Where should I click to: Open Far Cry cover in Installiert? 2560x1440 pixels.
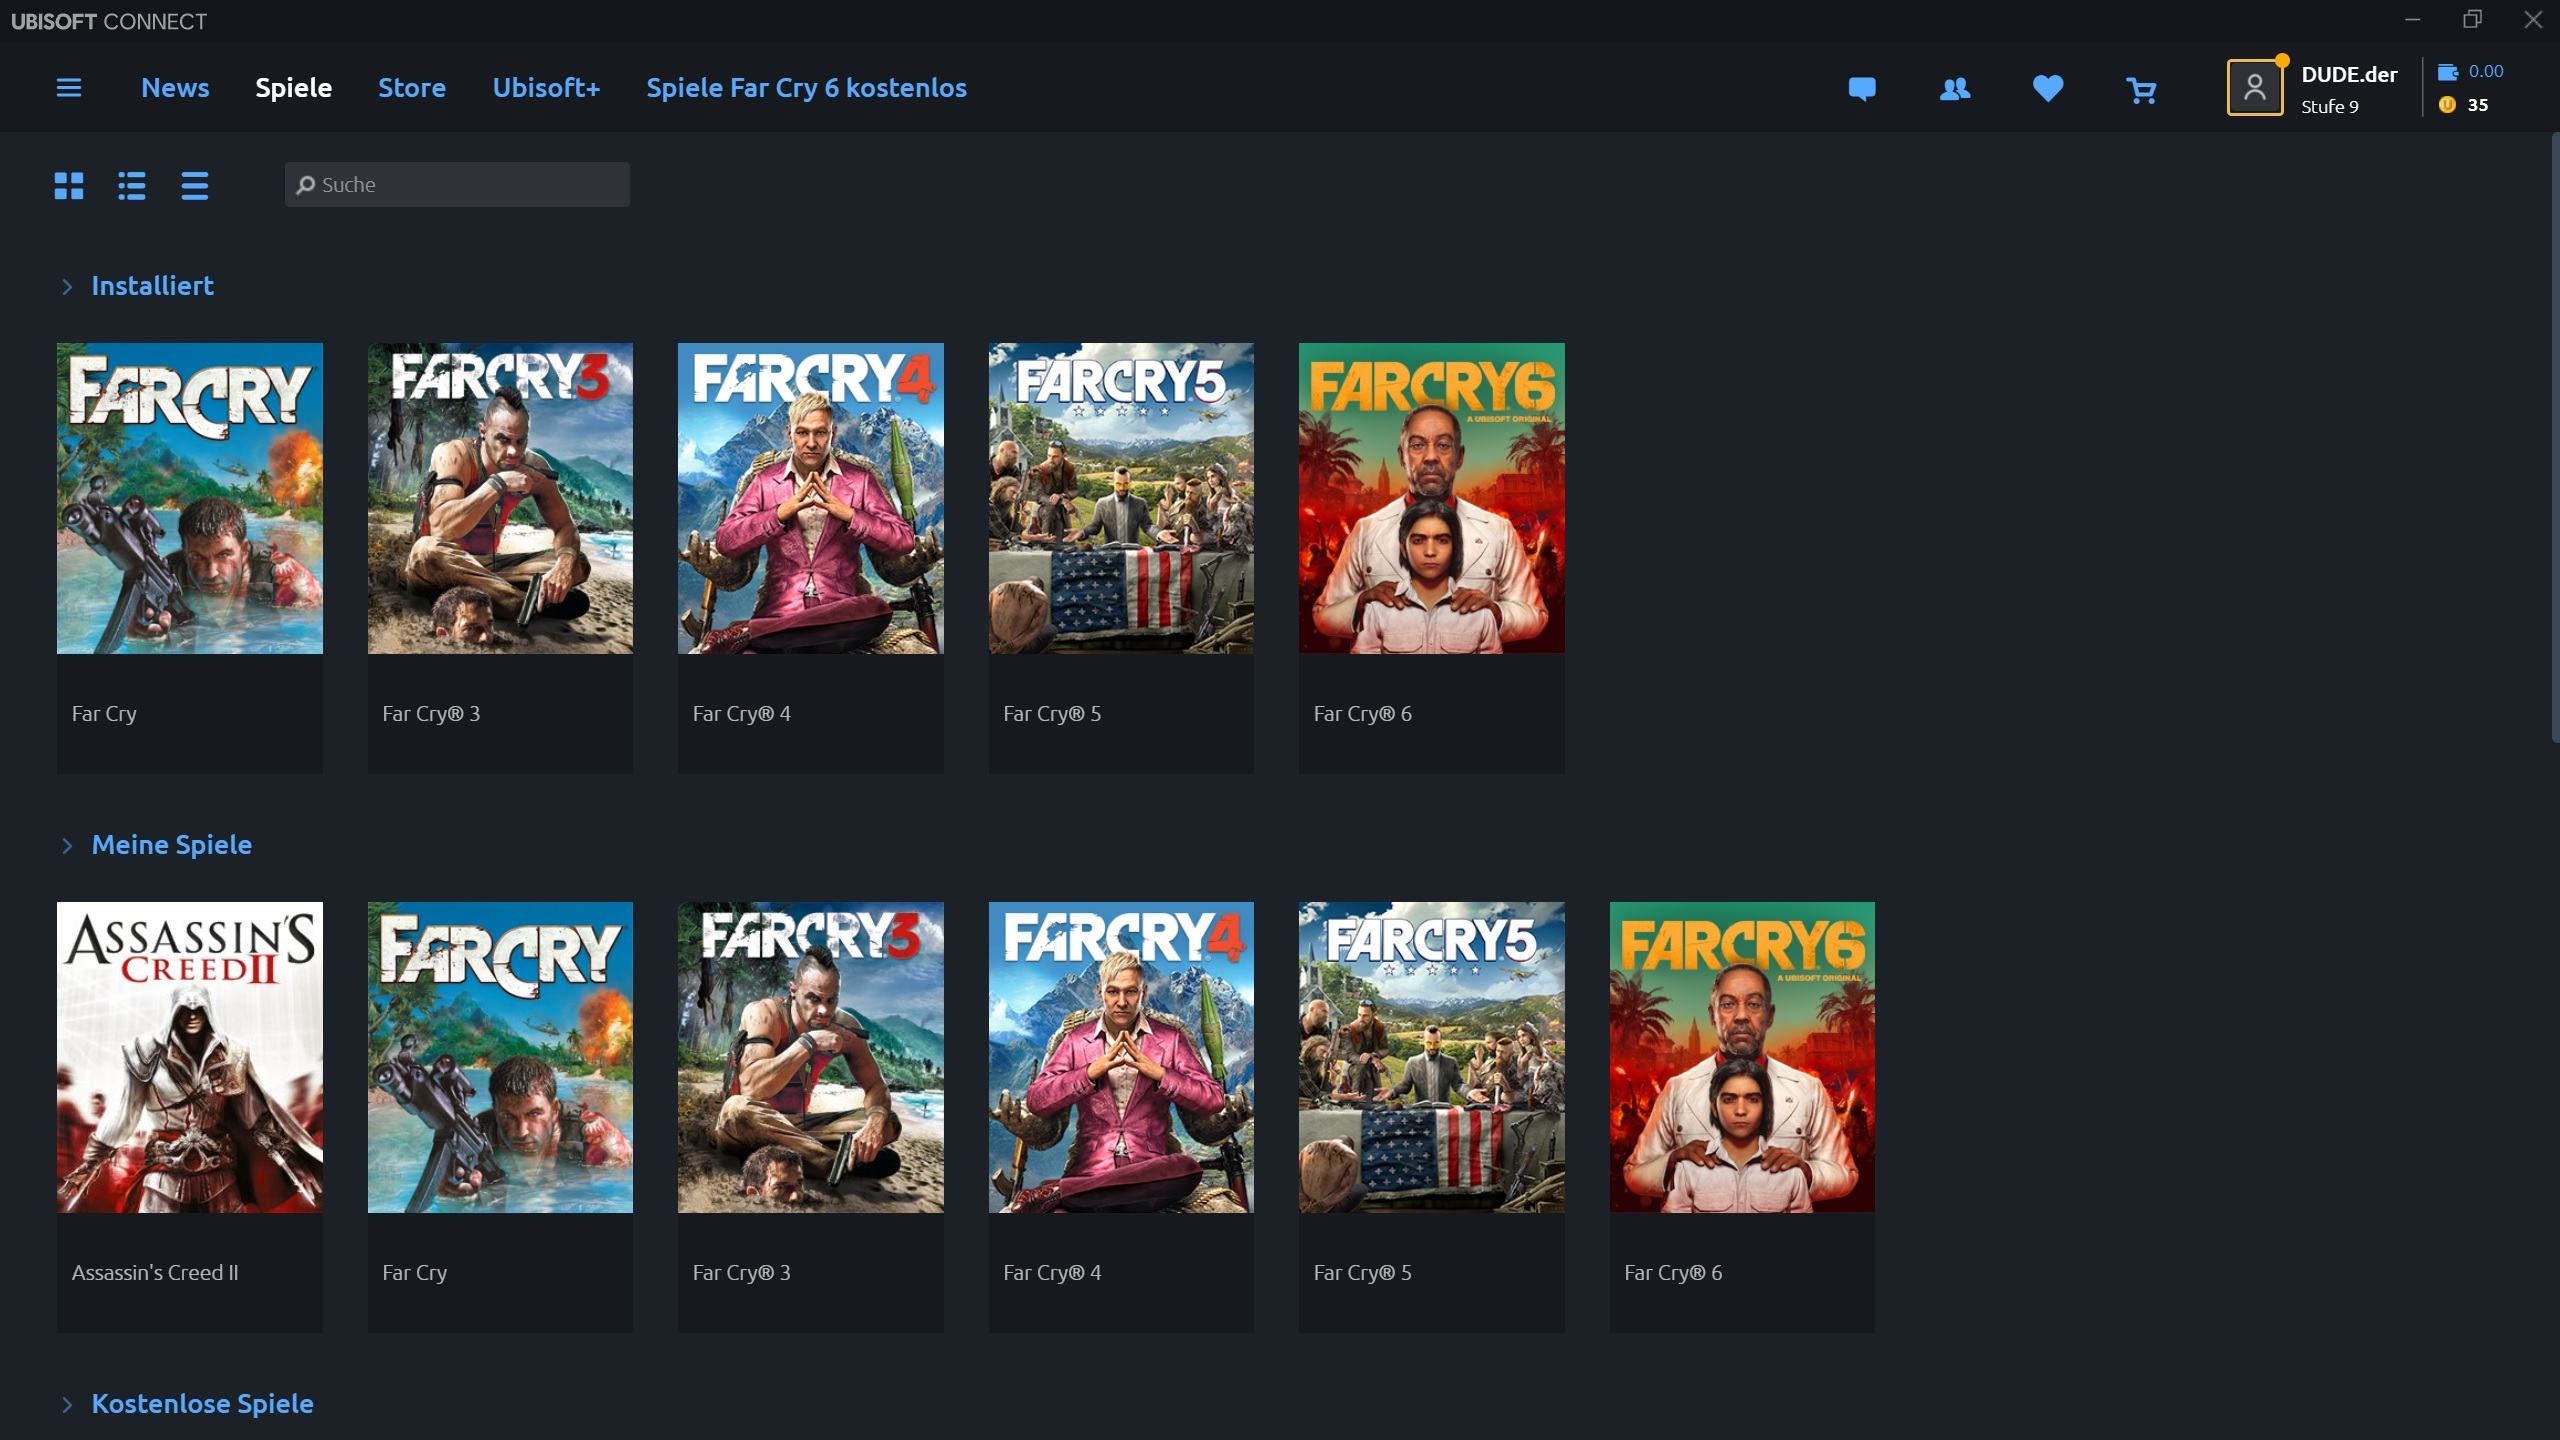(x=190, y=498)
